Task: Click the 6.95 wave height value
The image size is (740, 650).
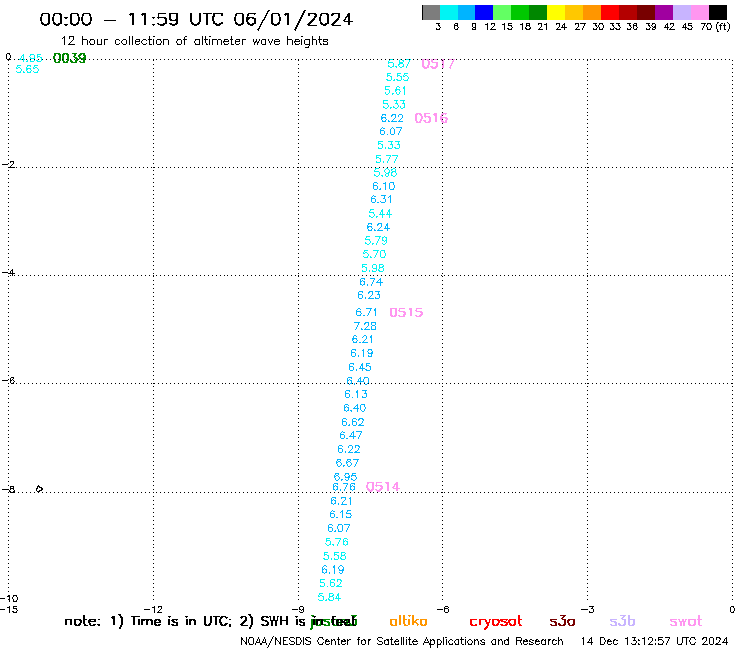Action: (345, 477)
